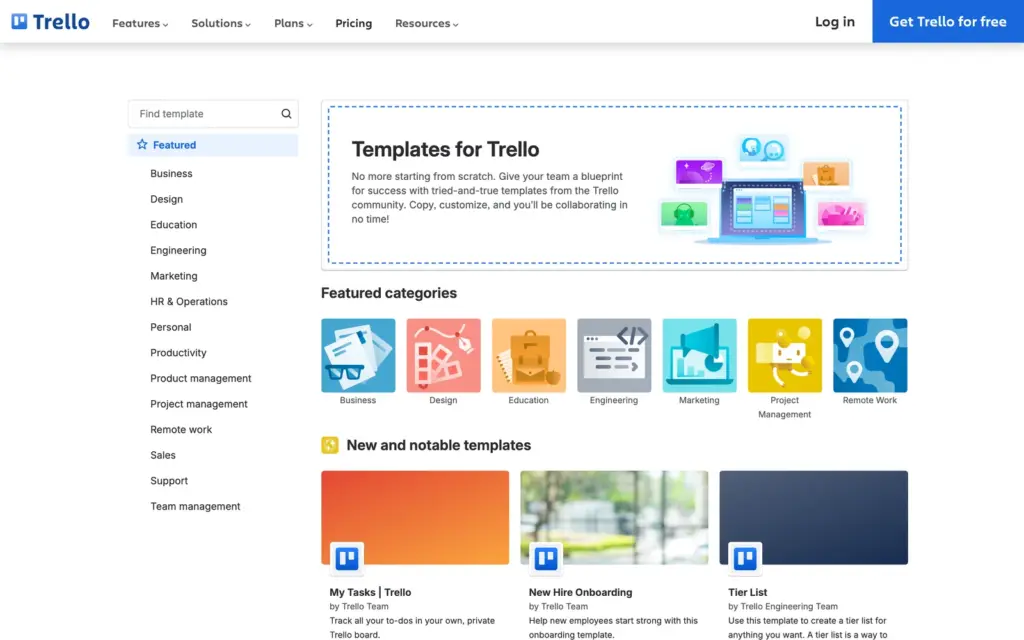Expand the Resources dropdown menu
Viewport: 1024px width, 640px height.
click(x=426, y=23)
